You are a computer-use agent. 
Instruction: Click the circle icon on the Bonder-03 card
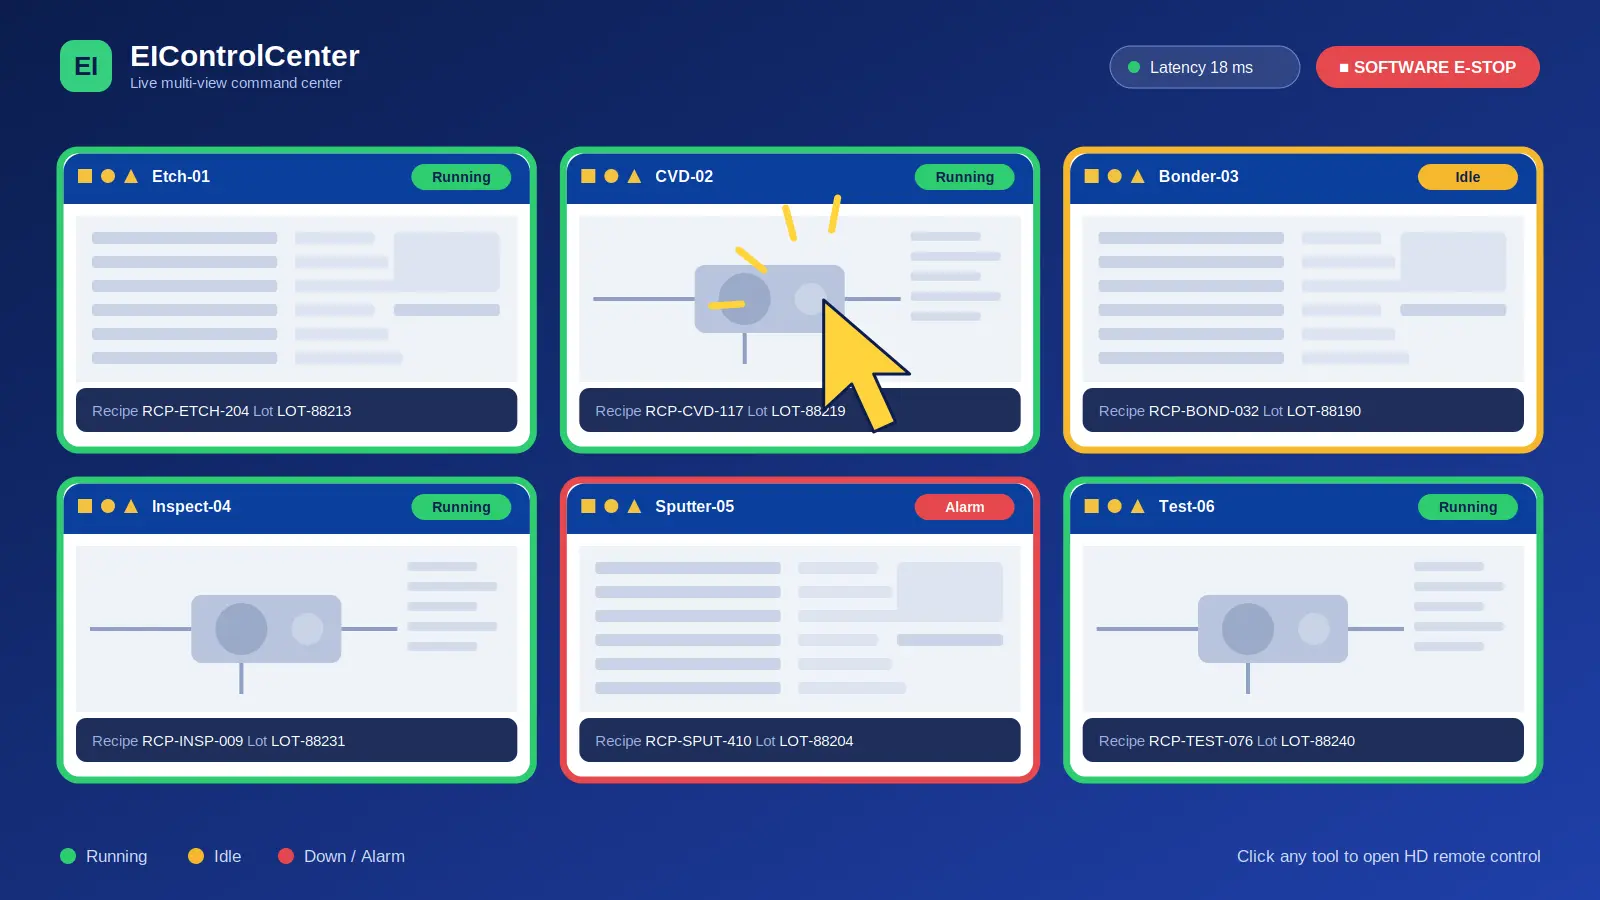(x=1115, y=176)
